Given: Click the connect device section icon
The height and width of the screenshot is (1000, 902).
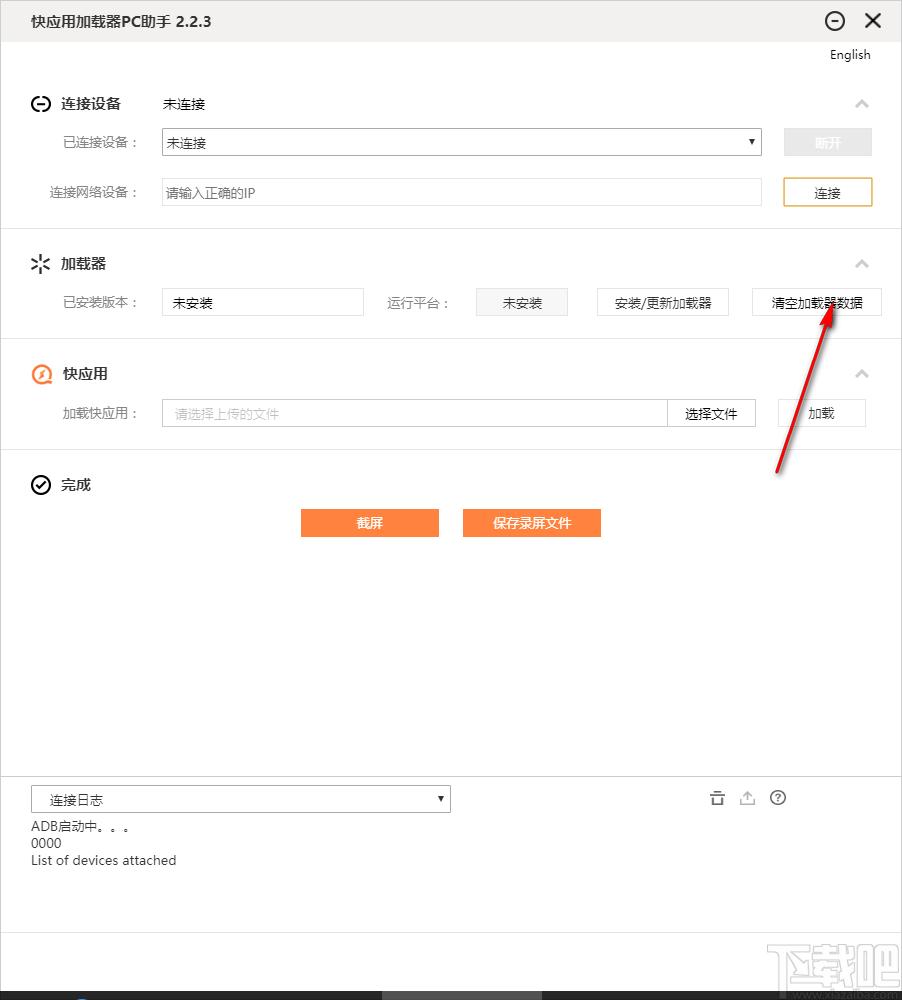Looking at the screenshot, I should coord(41,104).
